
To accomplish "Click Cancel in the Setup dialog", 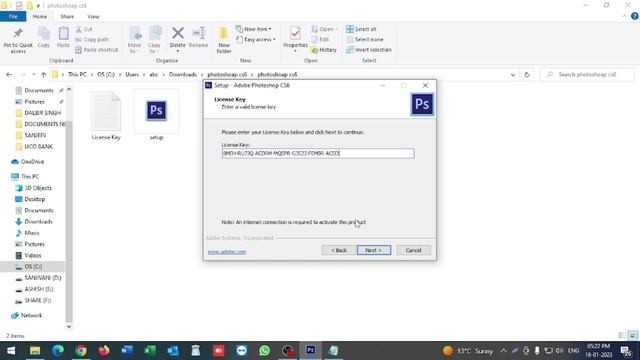I will 413,250.
